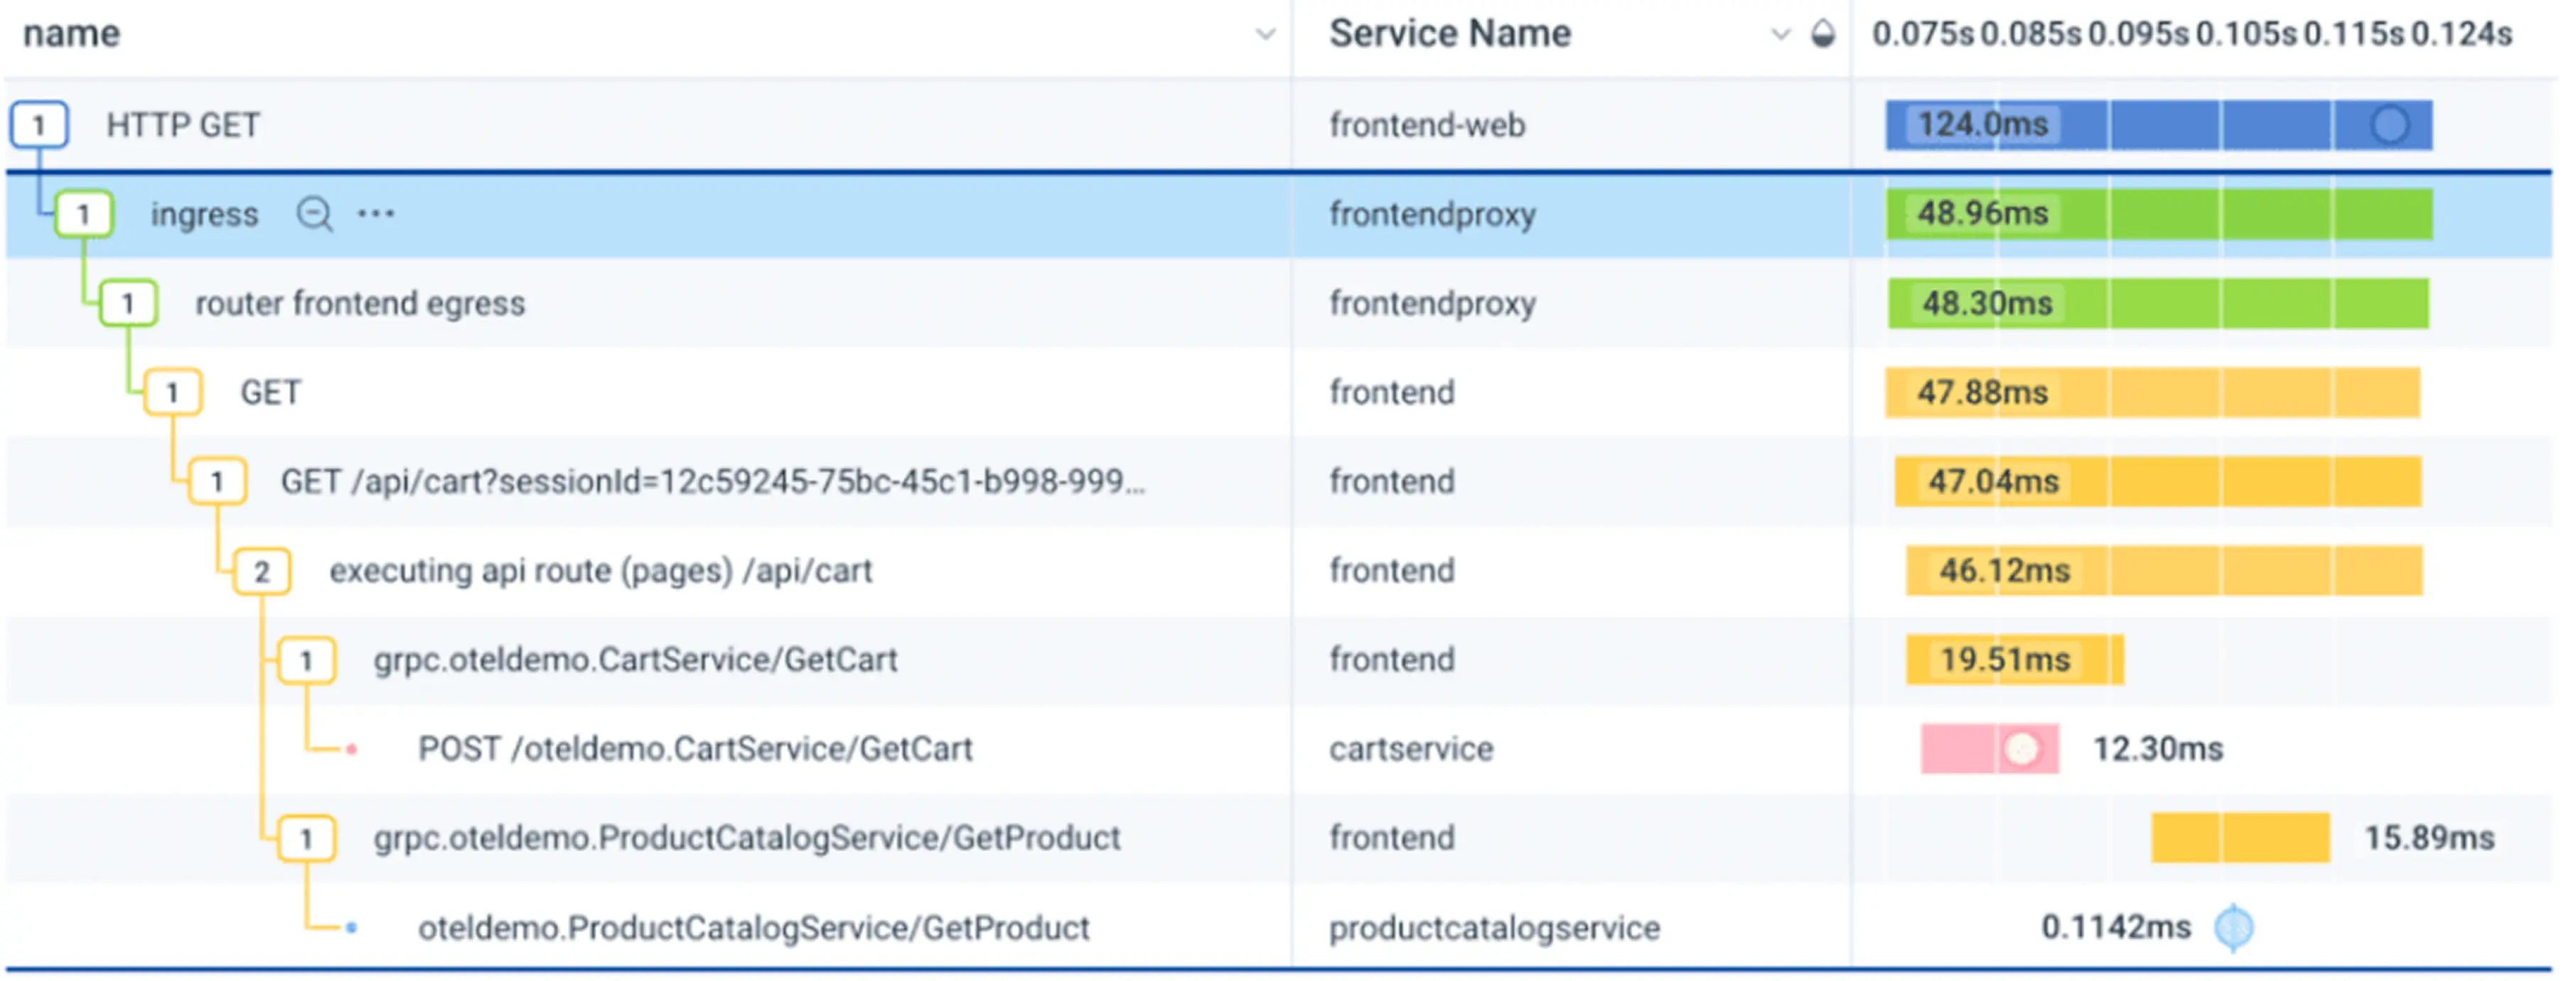Image resolution: width=2576 pixels, height=981 pixels.
Task: Click the 12.30ms duration label
Action: 2158,749
